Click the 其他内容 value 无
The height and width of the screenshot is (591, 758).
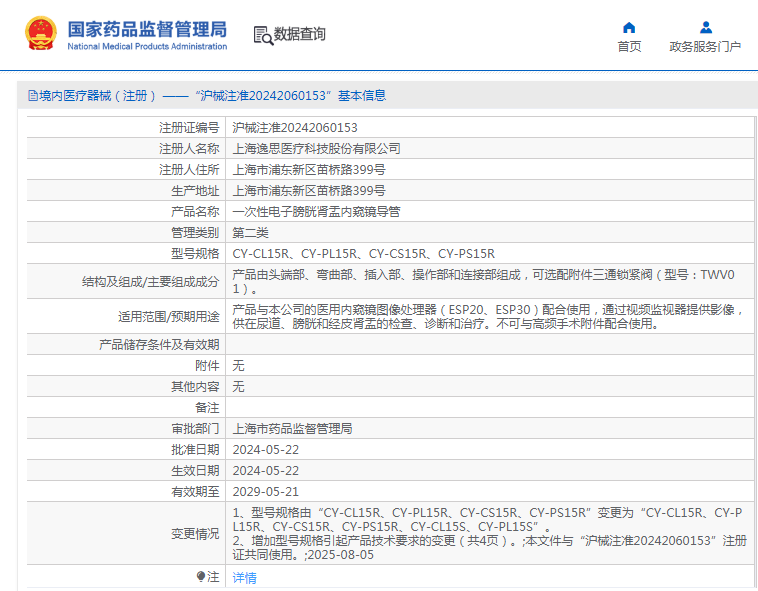click(238, 387)
